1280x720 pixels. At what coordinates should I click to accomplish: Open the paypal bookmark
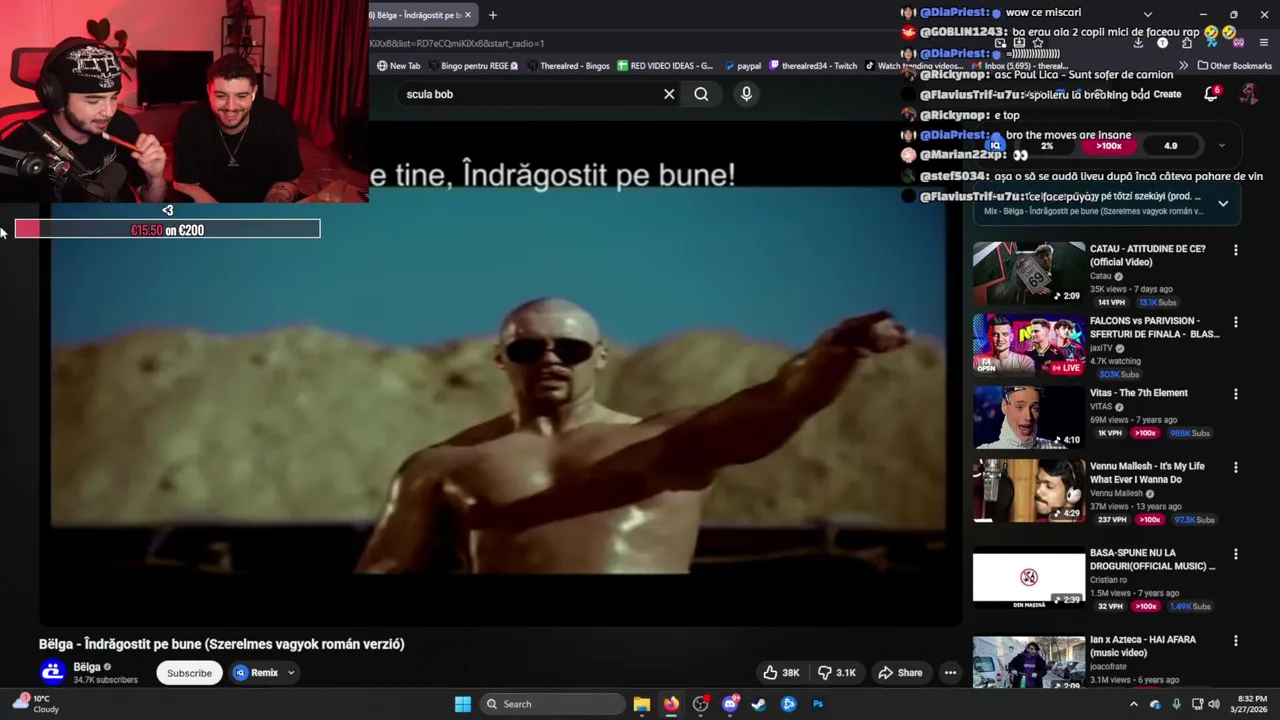tap(742, 66)
